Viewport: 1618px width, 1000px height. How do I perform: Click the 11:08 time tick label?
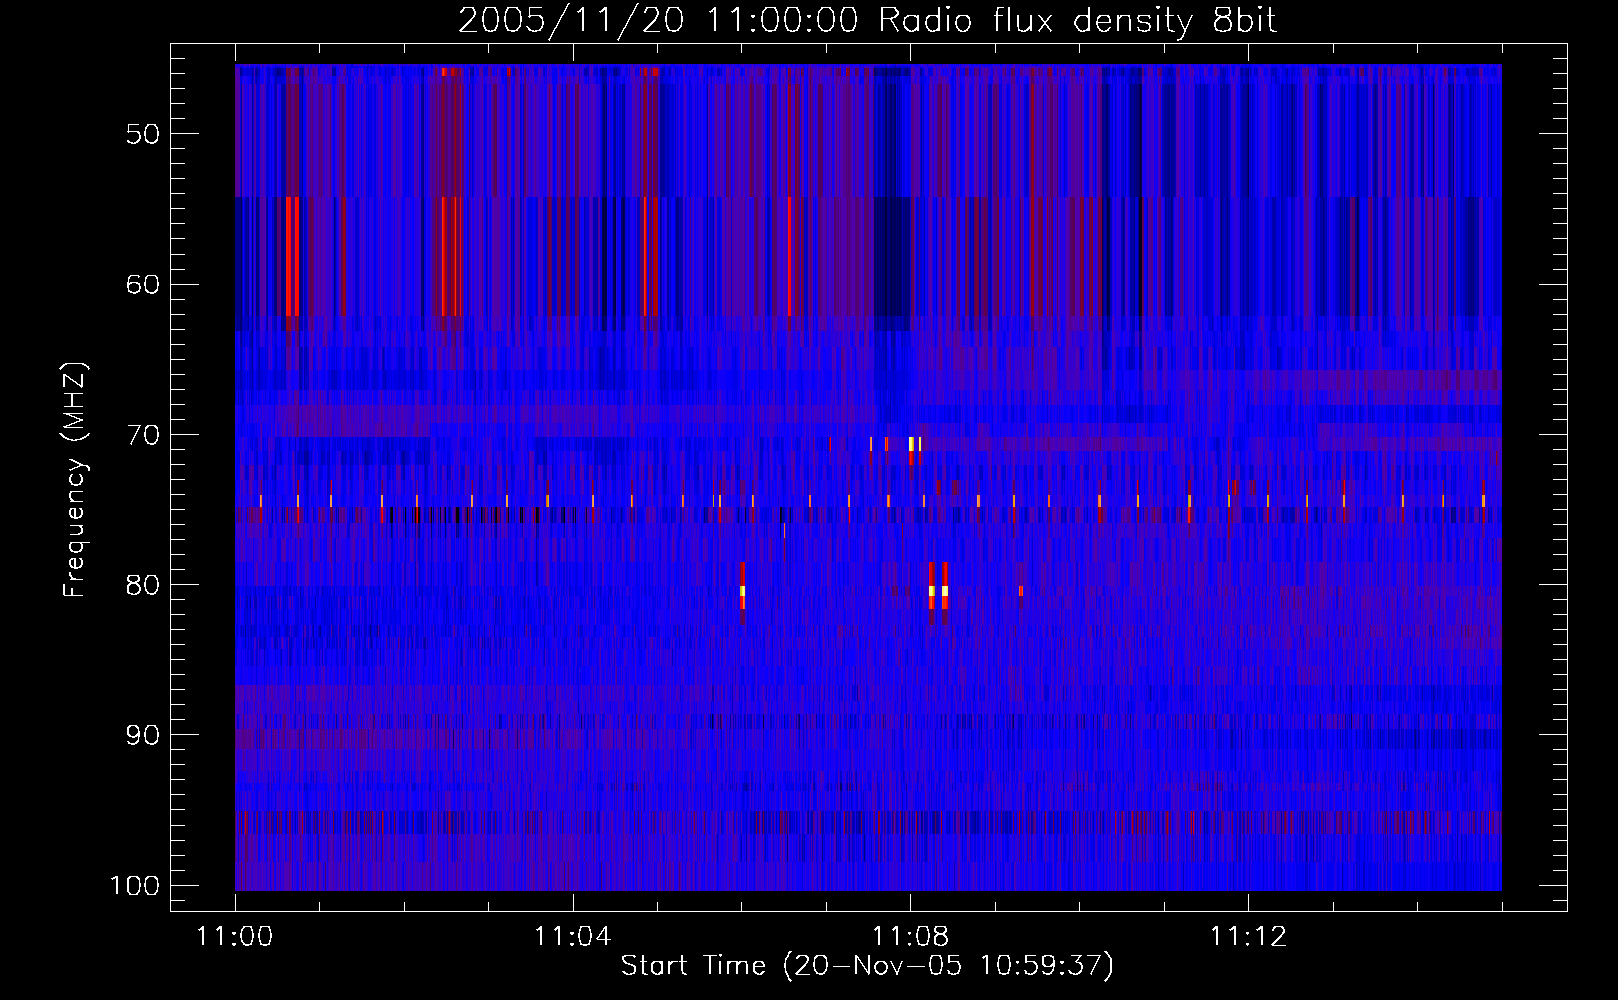[910, 937]
